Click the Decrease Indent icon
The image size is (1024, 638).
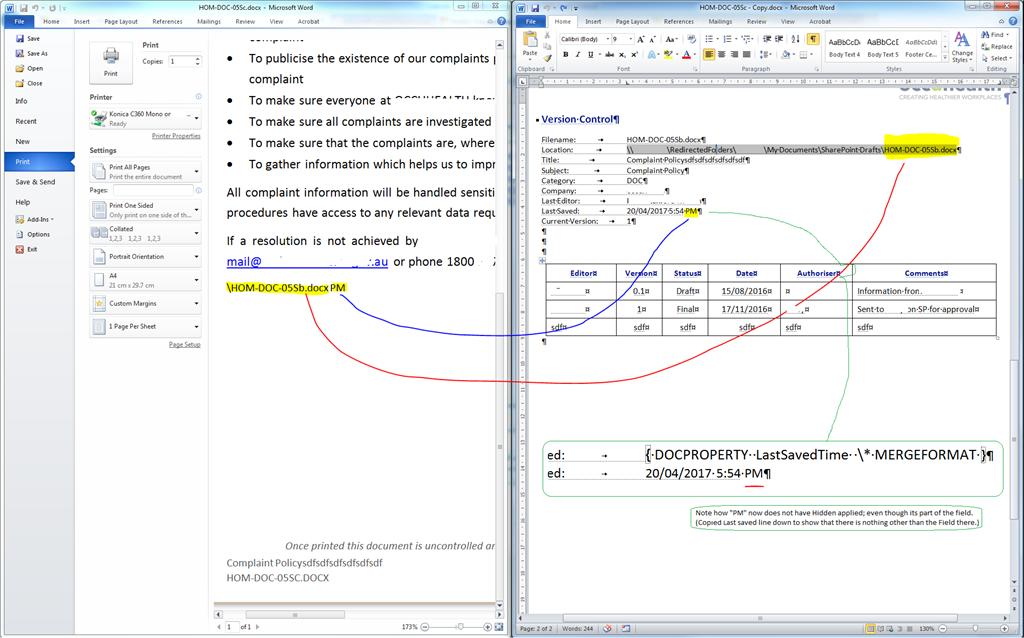pos(767,39)
